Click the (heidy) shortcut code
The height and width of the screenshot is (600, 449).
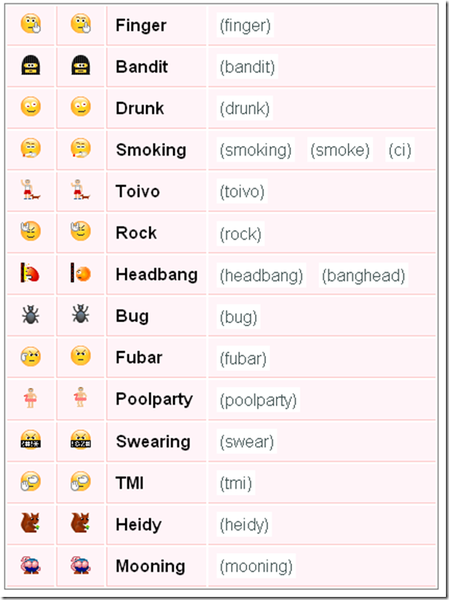pos(244,525)
